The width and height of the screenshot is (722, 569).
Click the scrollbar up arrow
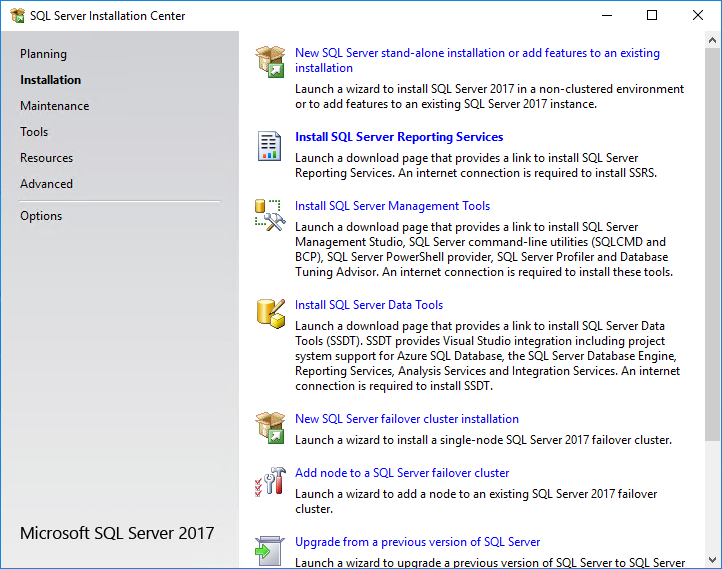712,41
